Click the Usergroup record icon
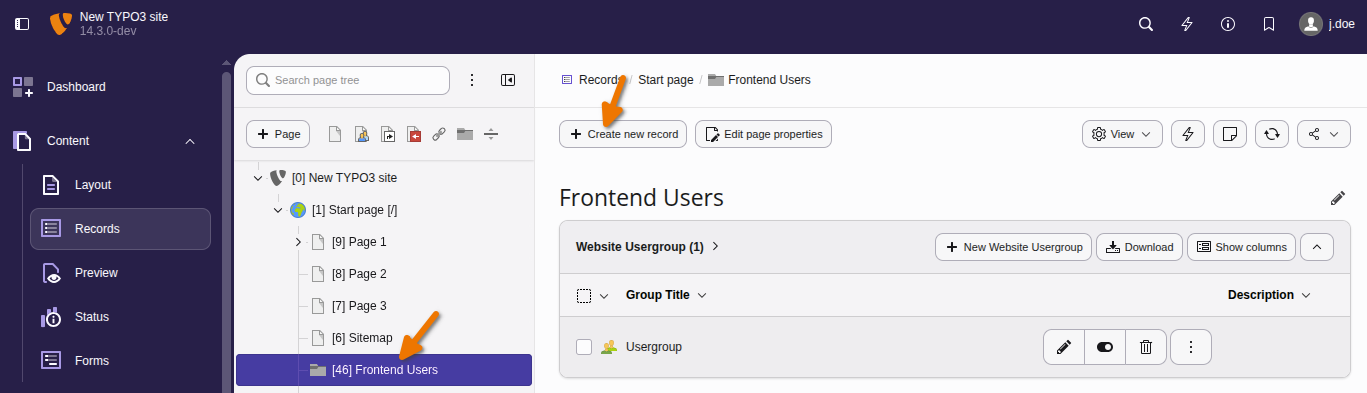Viewport: 1367px width, 393px height. [x=608, y=347]
